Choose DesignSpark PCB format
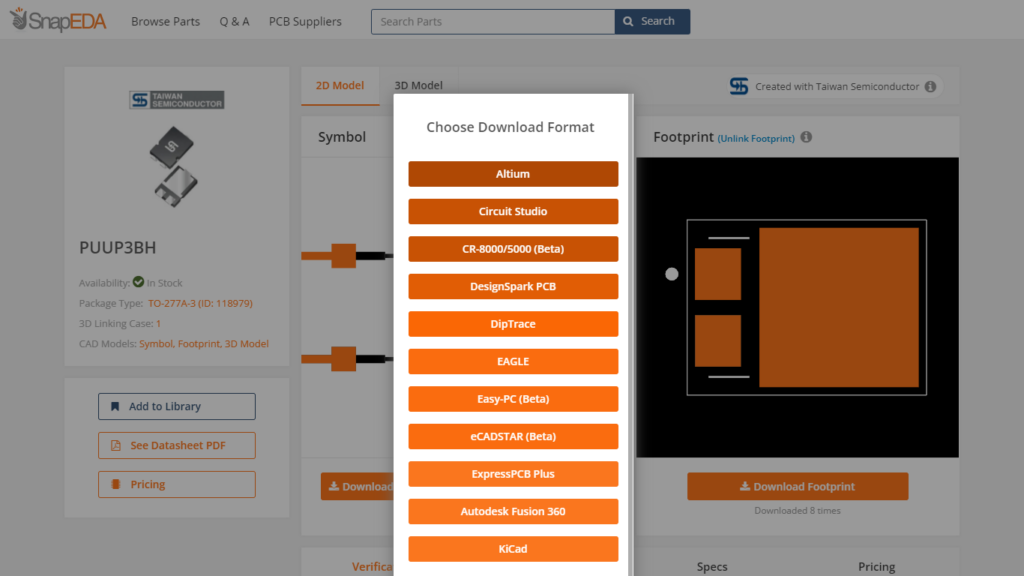Image resolution: width=1024 pixels, height=576 pixels. [x=513, y=287]
